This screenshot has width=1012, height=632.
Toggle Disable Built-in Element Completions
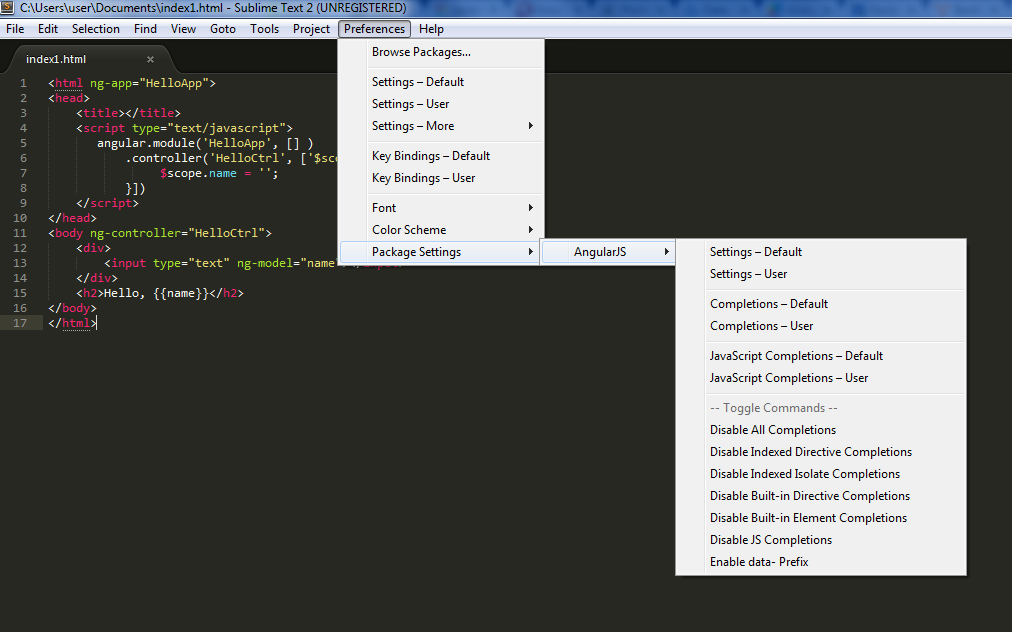coord(821,518)
